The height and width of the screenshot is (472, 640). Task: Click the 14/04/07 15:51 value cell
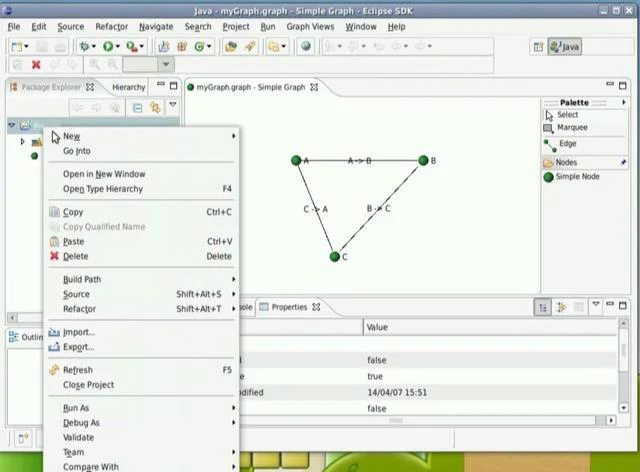pos(491,392)
